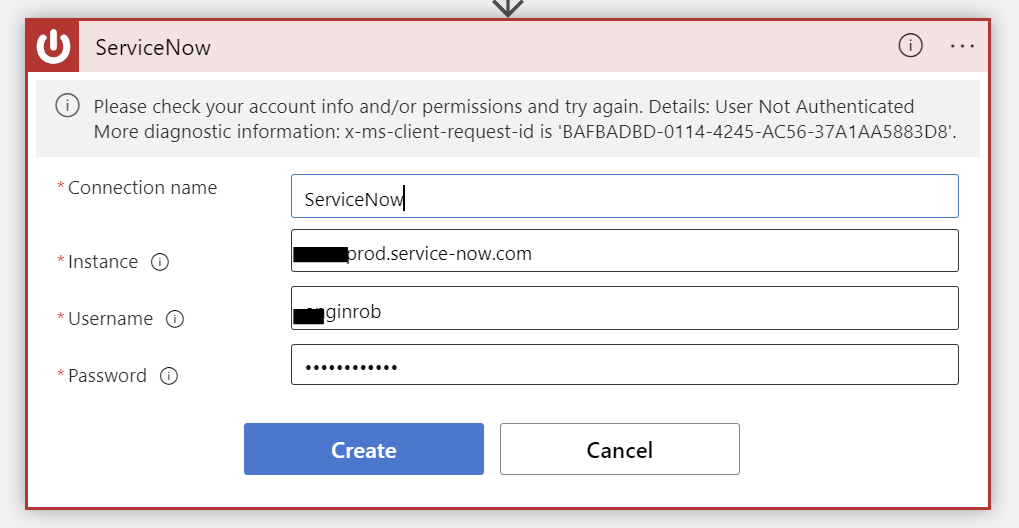1019x528 pixels.
Task: Click the Cancel button
Action: point(619,449)
